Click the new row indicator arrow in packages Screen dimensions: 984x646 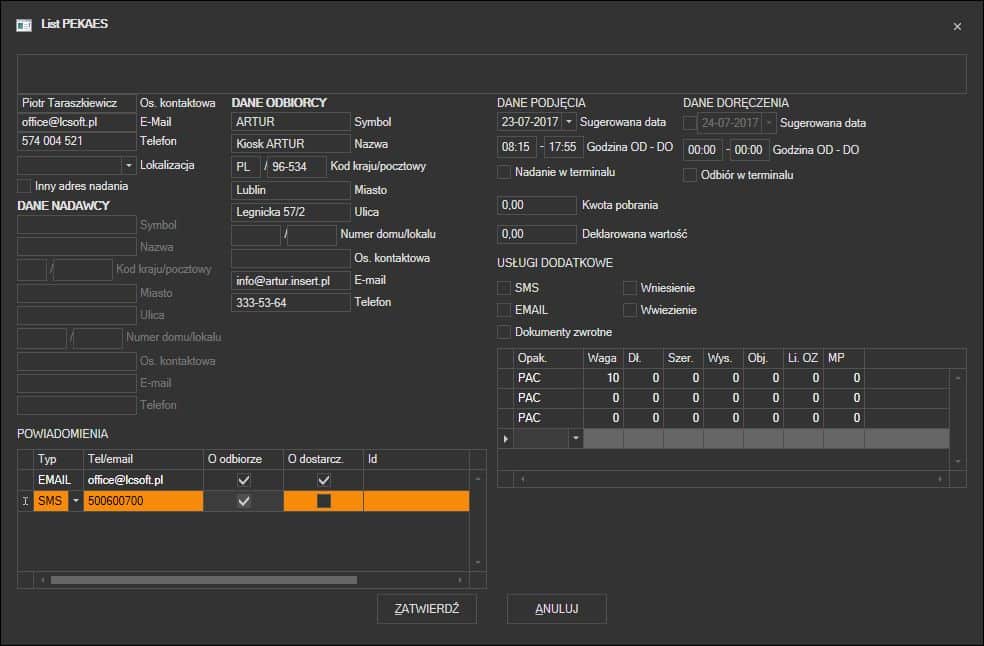[x=505, y=439]
